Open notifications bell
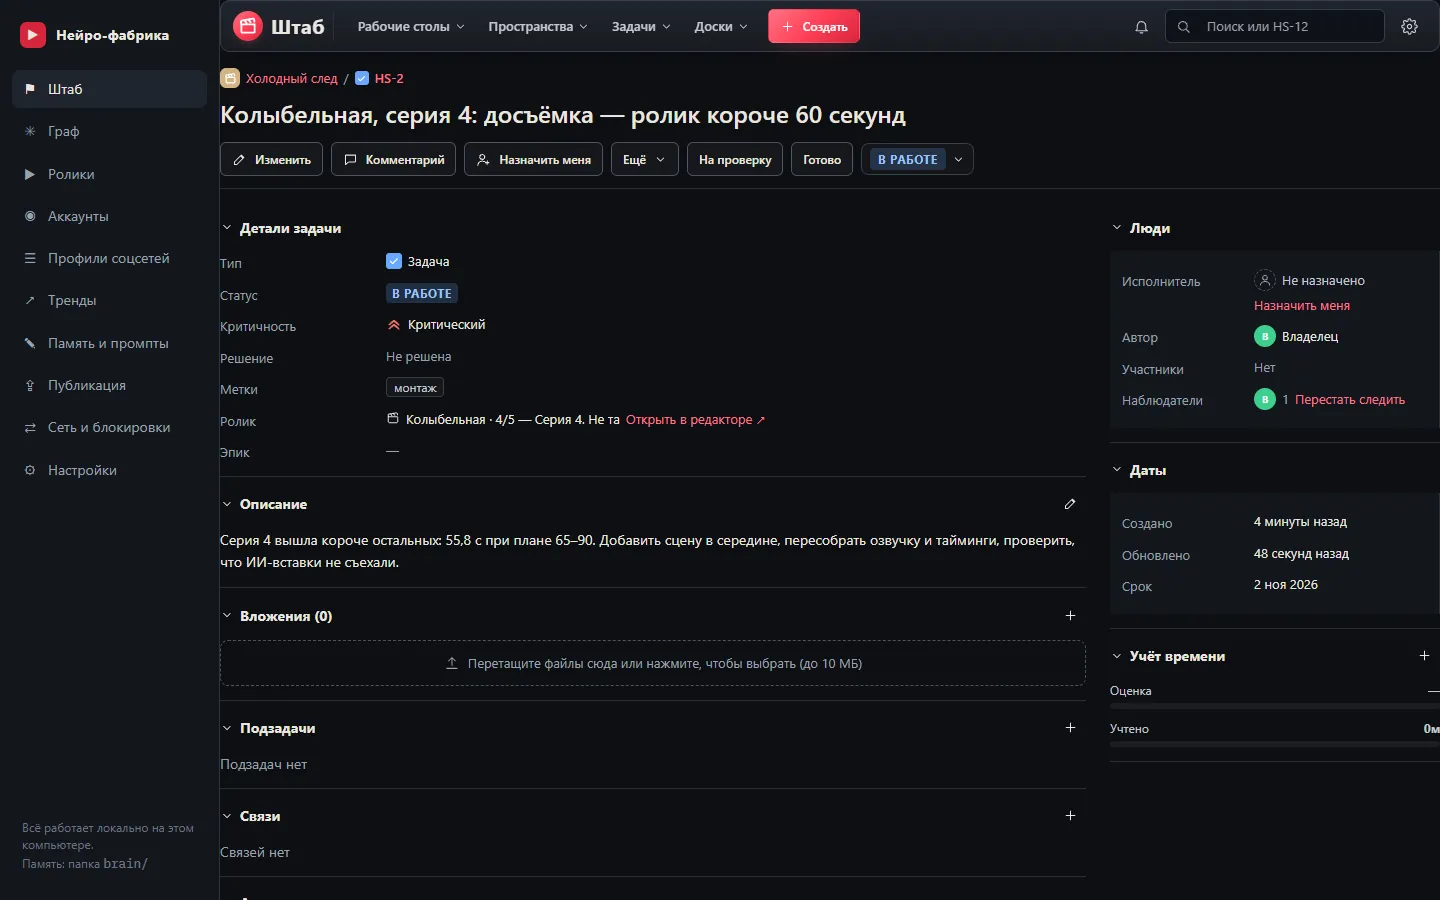Screen dimensions: 1440x900 [x=1141, y=27]
